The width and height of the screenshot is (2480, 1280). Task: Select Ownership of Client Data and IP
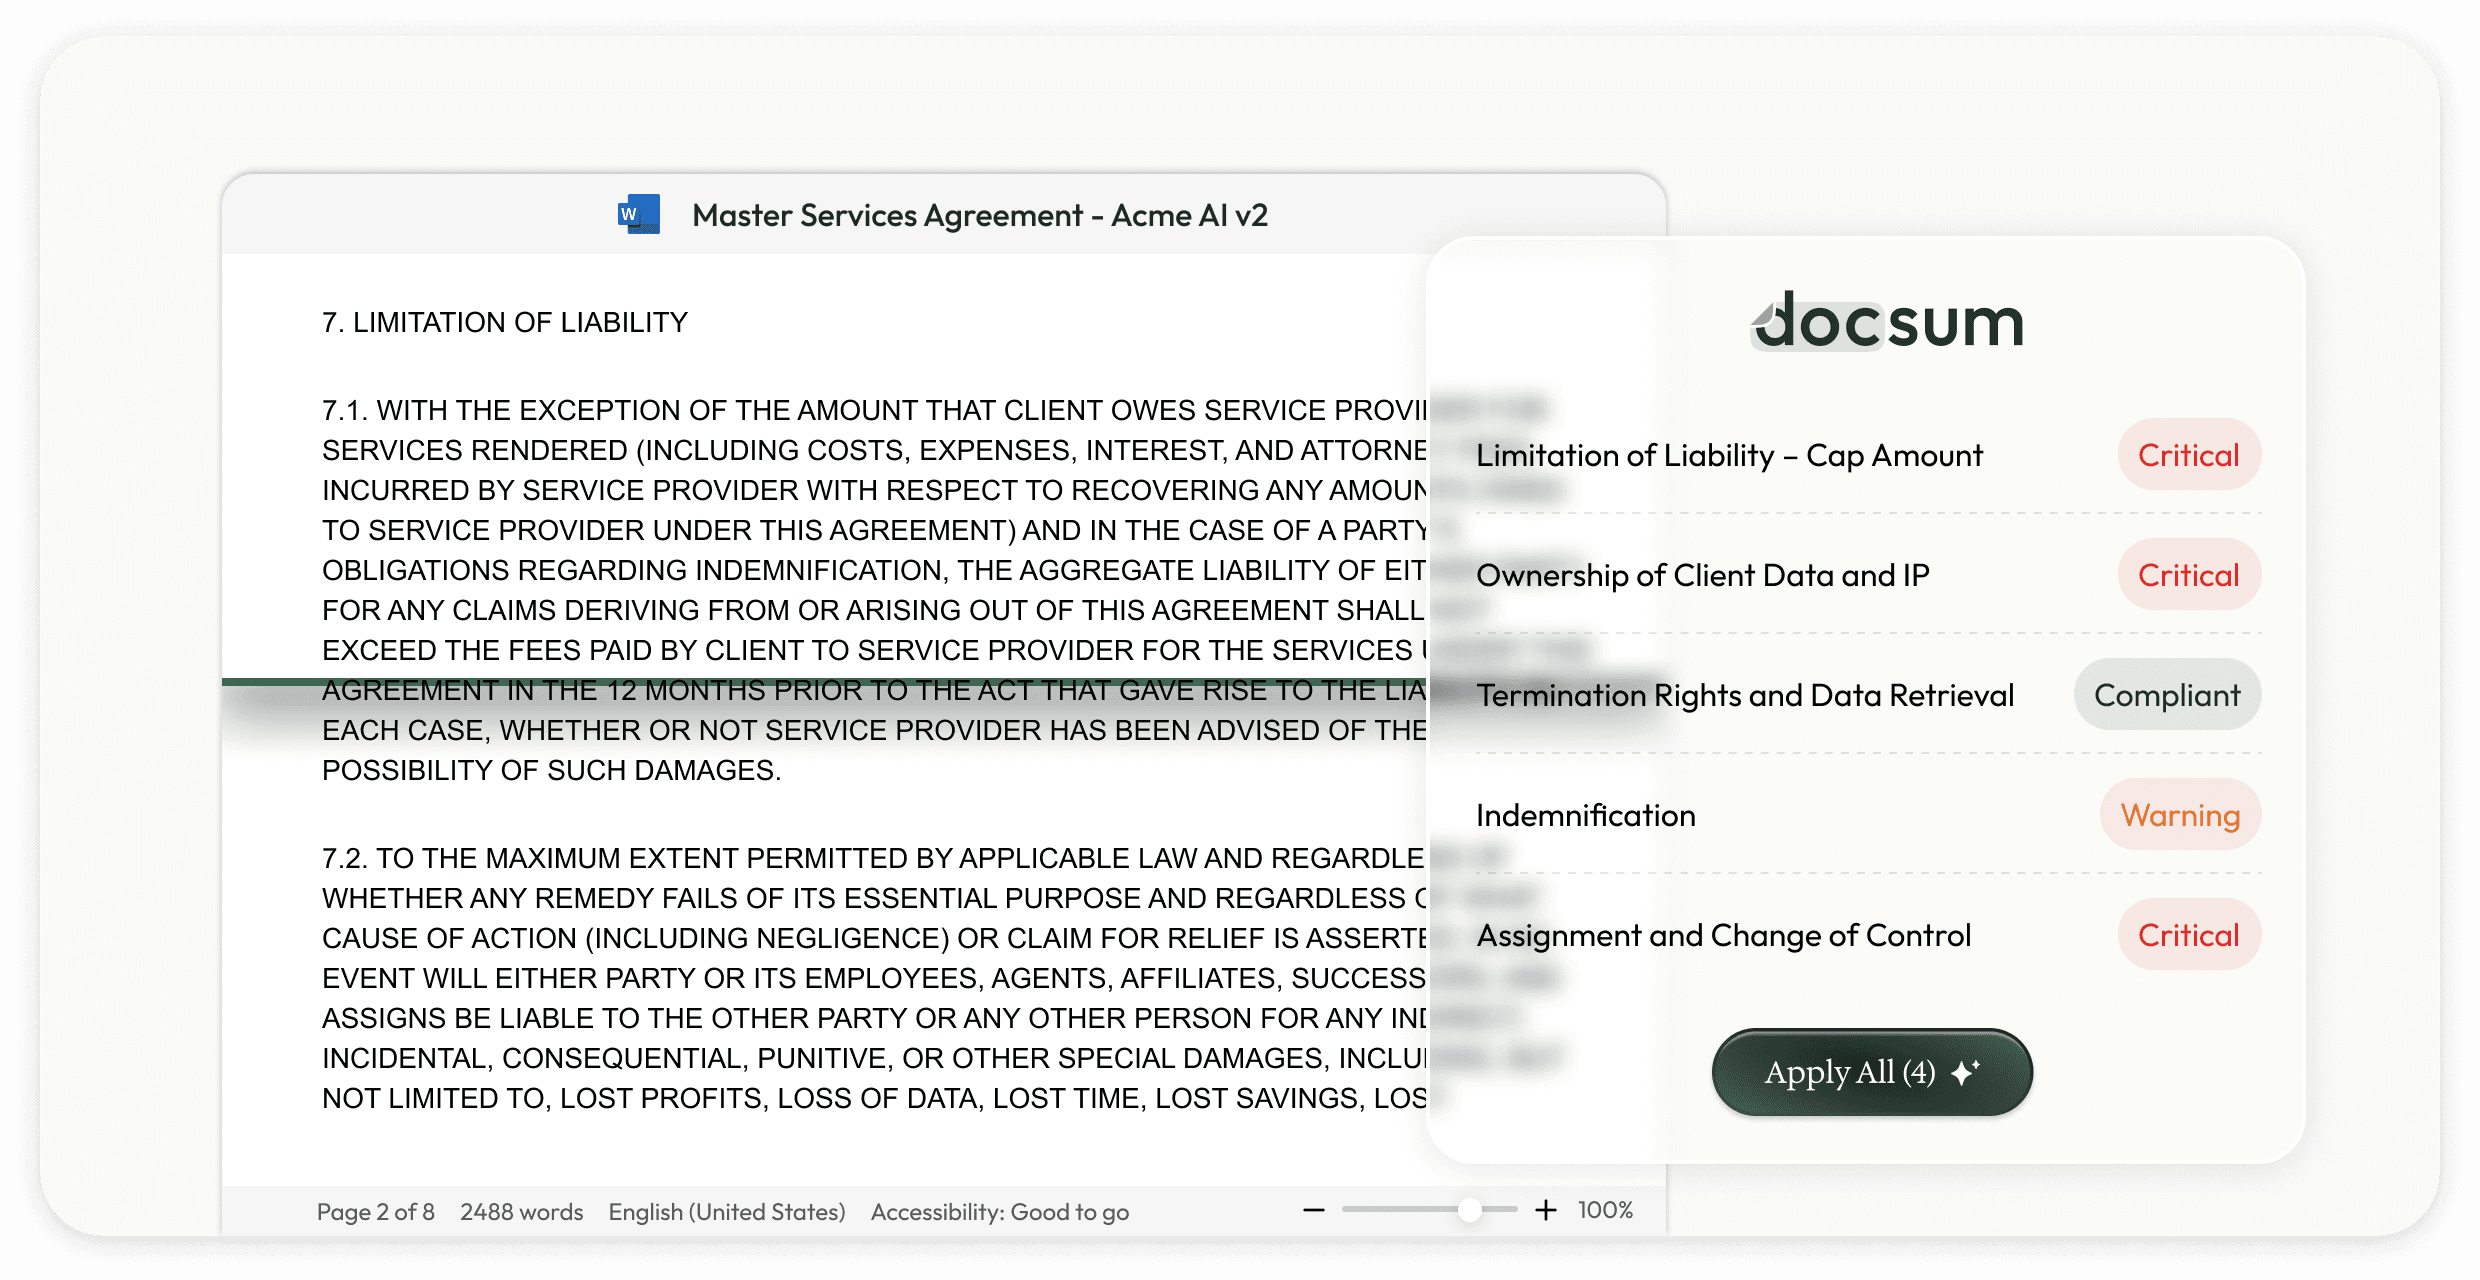pos(1702,575)
